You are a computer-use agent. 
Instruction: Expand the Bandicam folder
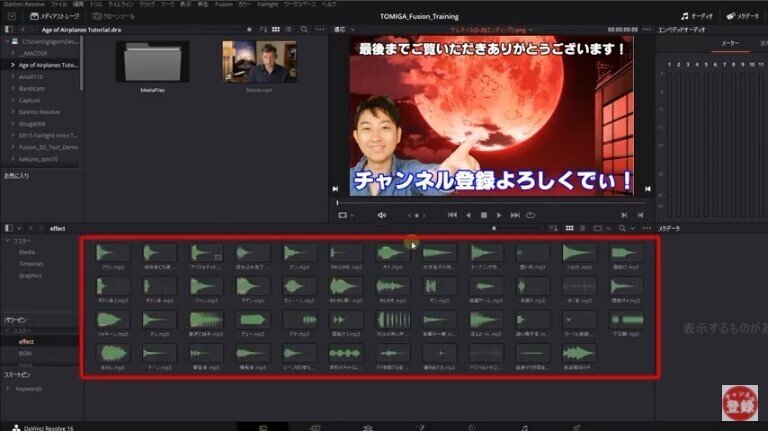12,88
